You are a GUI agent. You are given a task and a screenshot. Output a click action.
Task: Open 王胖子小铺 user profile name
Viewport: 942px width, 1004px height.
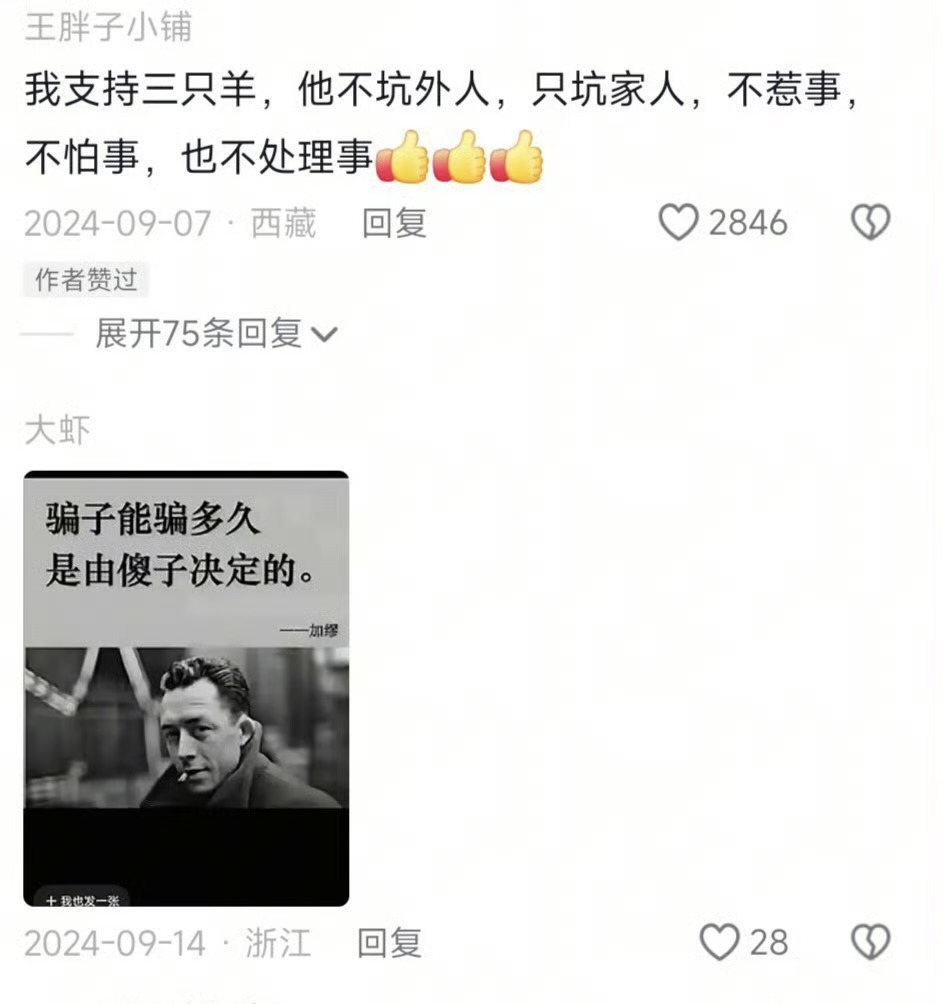(x=108, y=26)
